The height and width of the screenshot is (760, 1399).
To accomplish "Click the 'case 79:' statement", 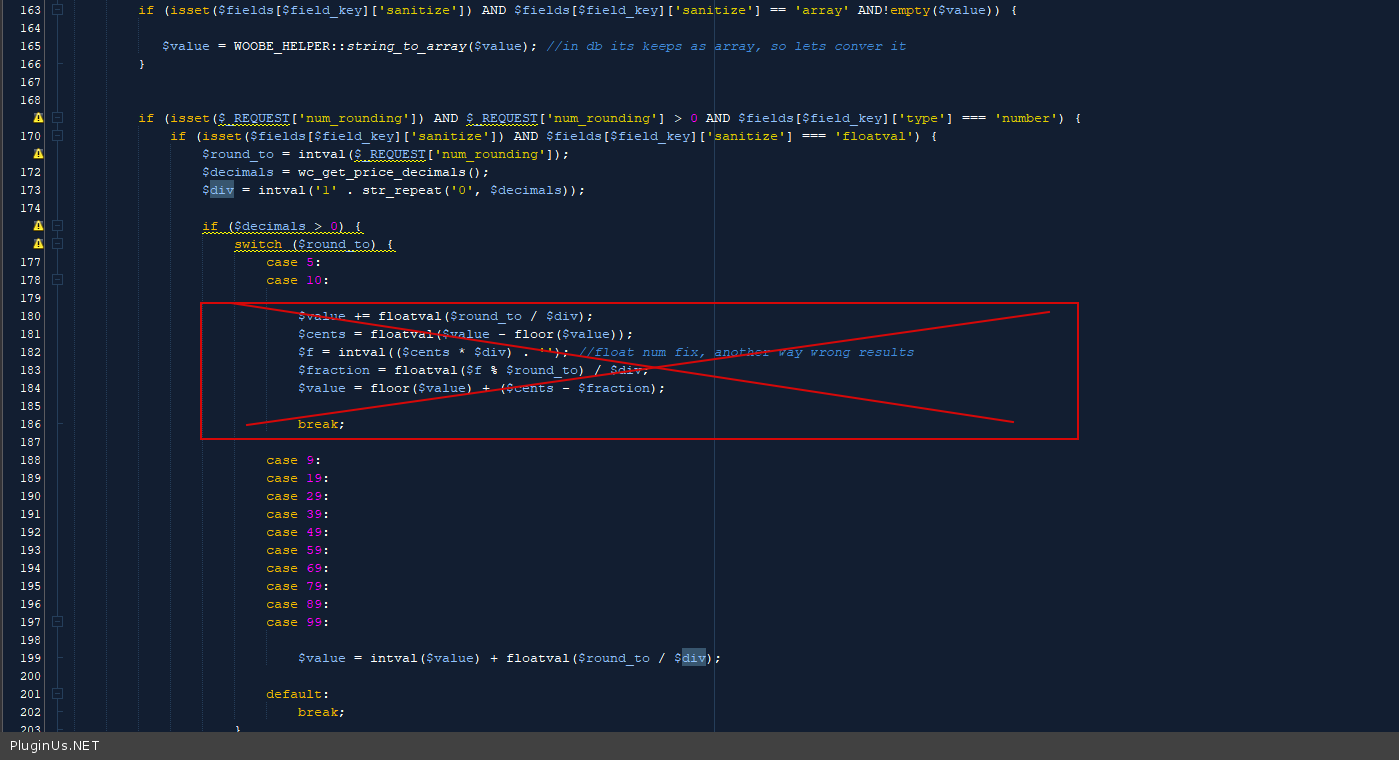I will pos(298,586).
